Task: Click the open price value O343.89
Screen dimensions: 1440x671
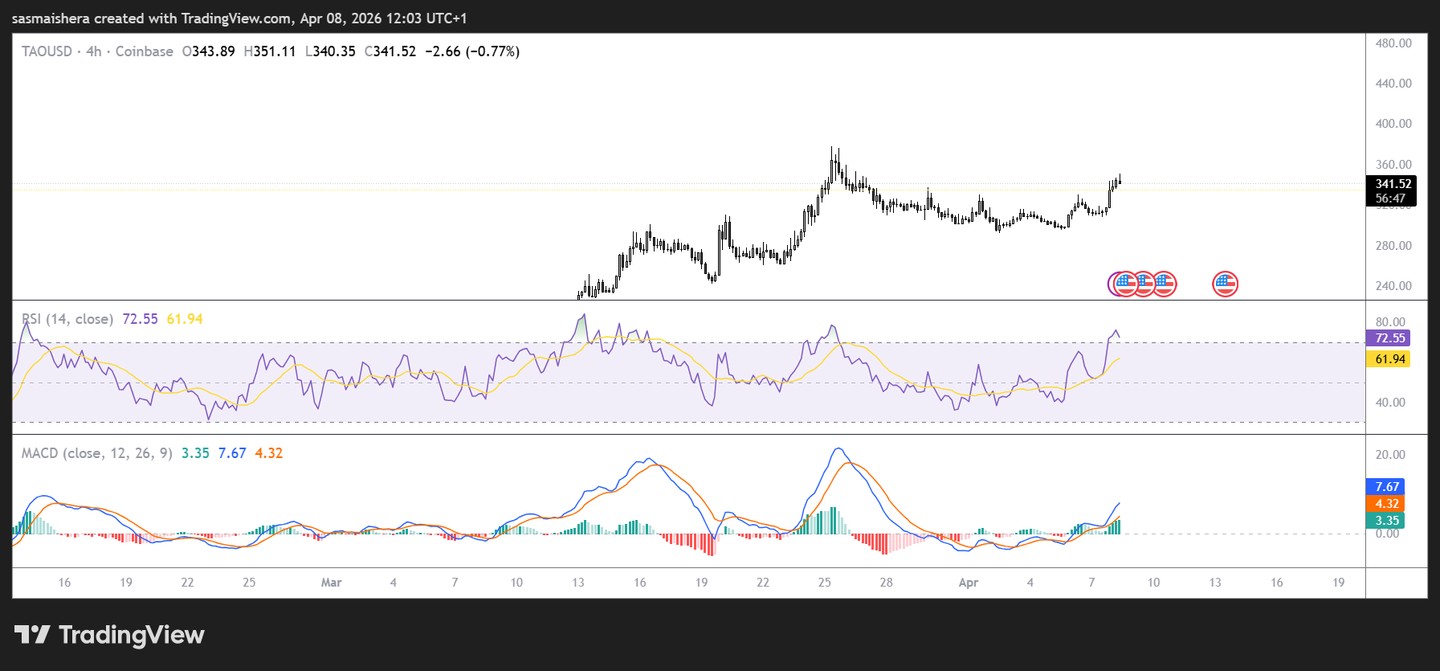Action: tap(208, 51)
